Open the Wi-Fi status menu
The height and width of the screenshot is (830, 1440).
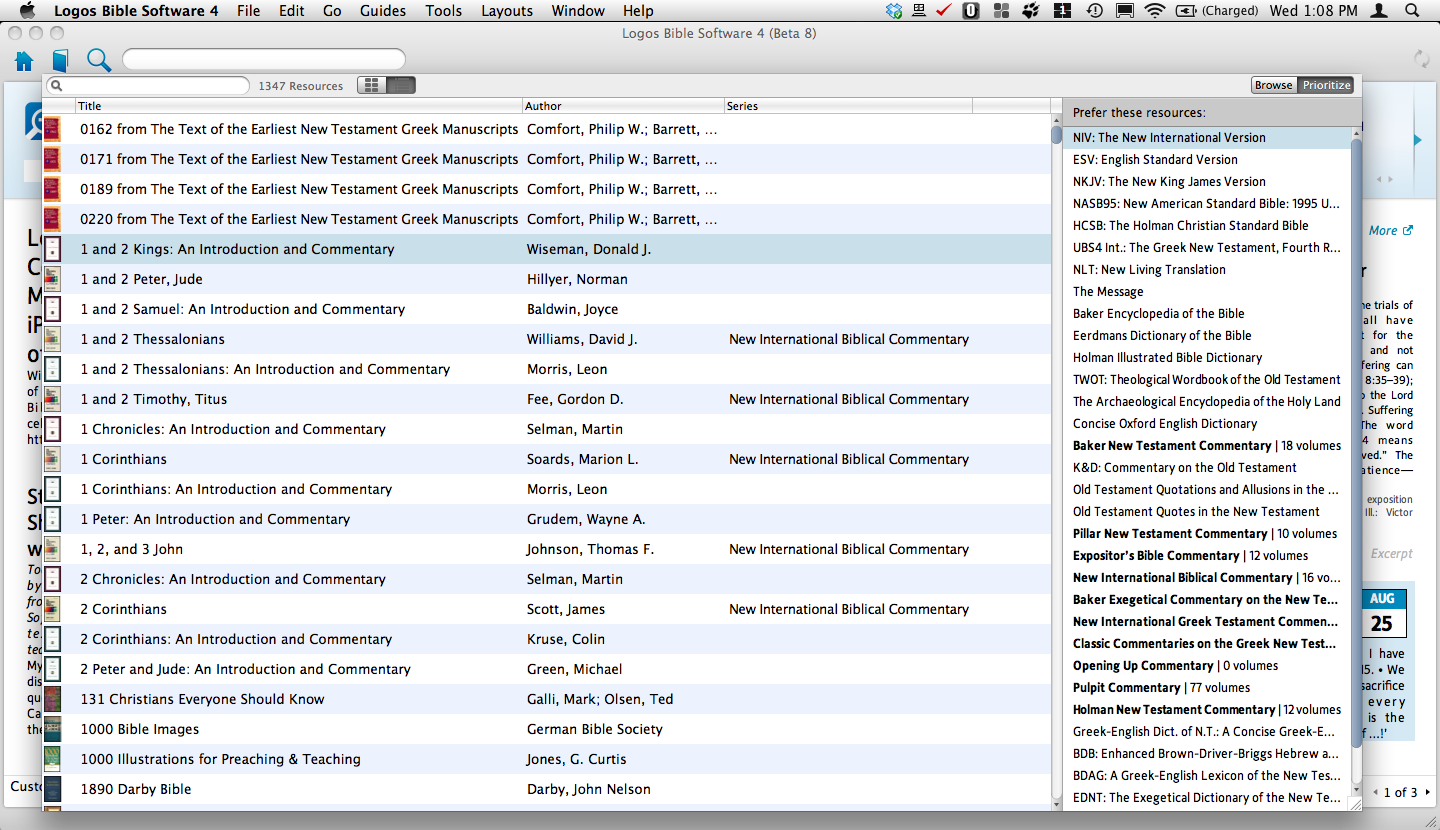(1155, 11)
